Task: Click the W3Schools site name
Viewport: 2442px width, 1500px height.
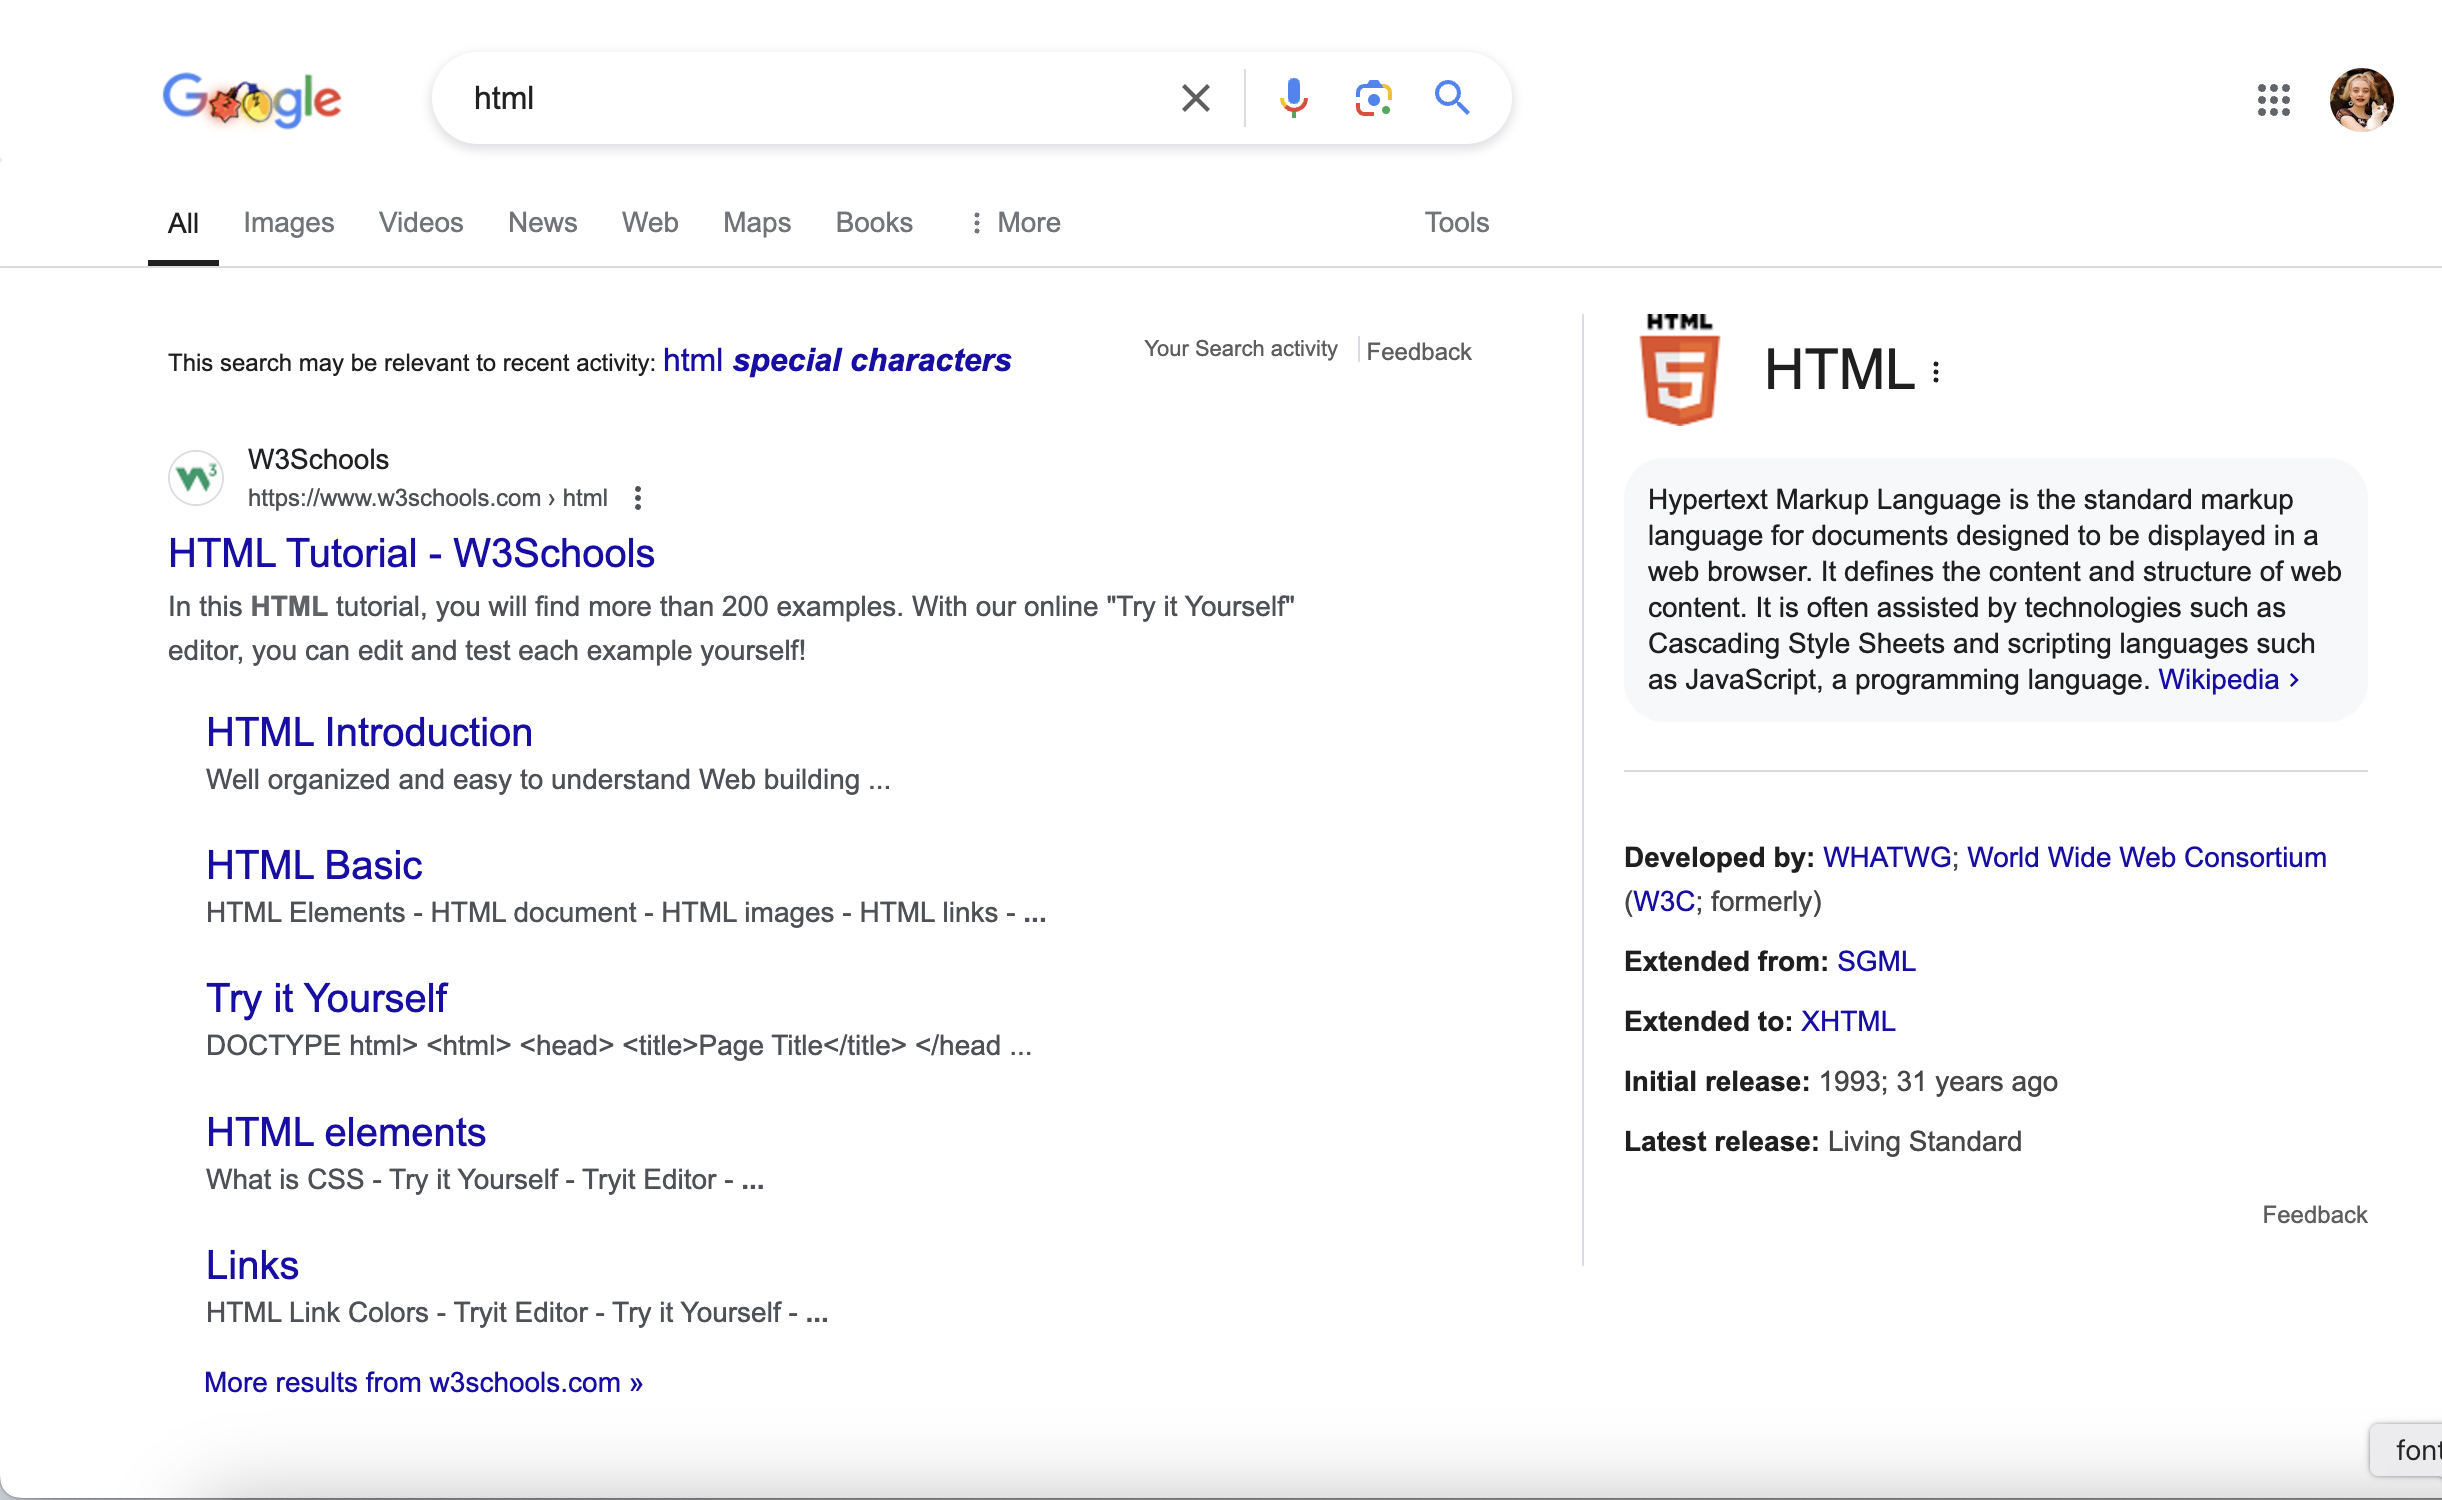Action: 318,460
